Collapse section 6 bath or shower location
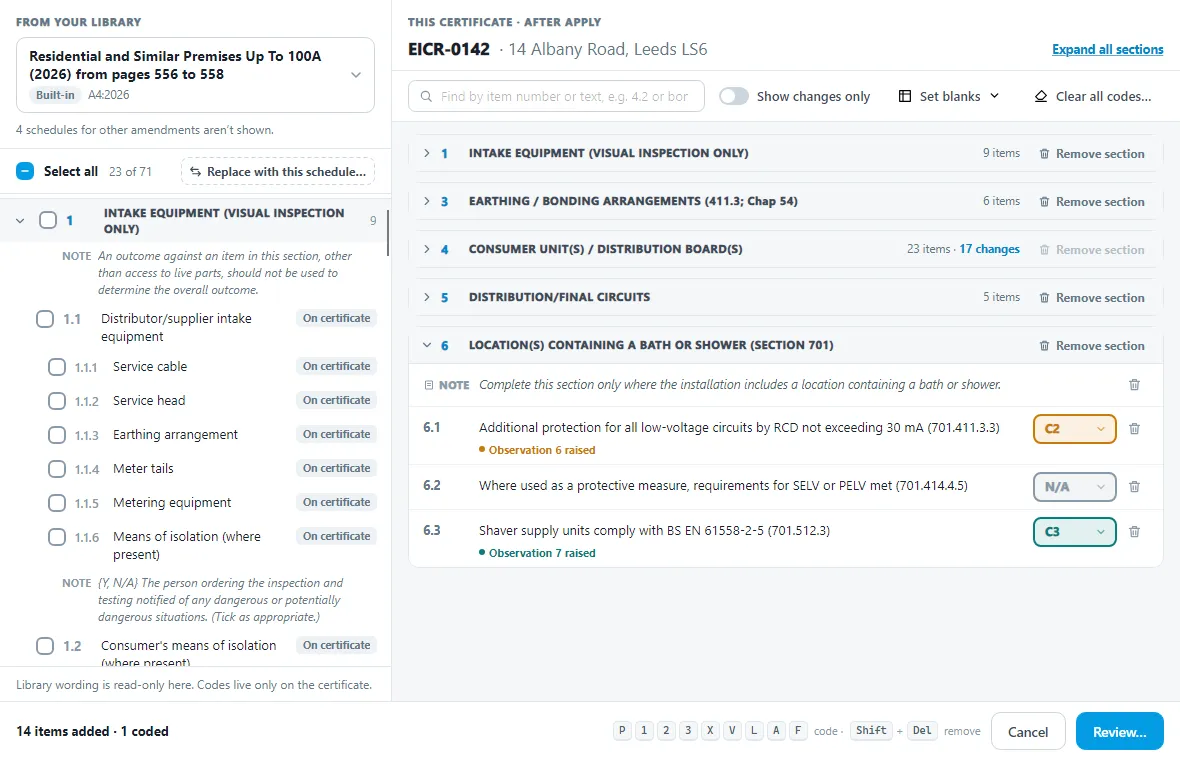The image size is (1180, 760). pyautogui.click(x=427, y=345)
